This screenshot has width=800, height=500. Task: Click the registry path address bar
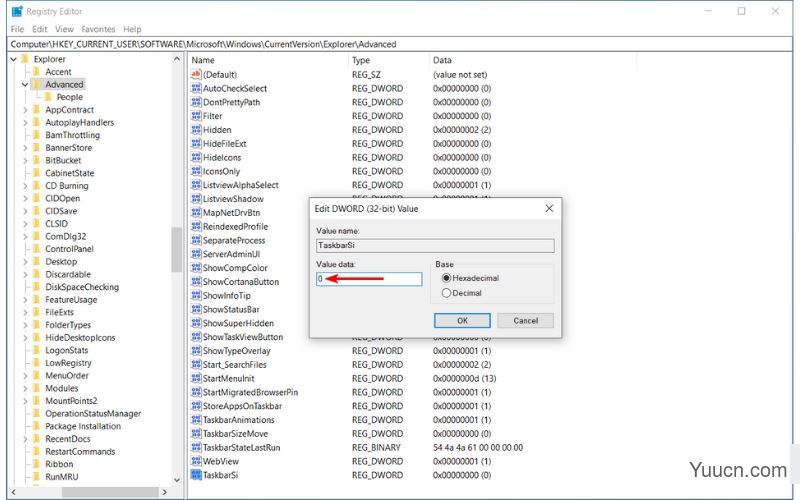[400, 44]
